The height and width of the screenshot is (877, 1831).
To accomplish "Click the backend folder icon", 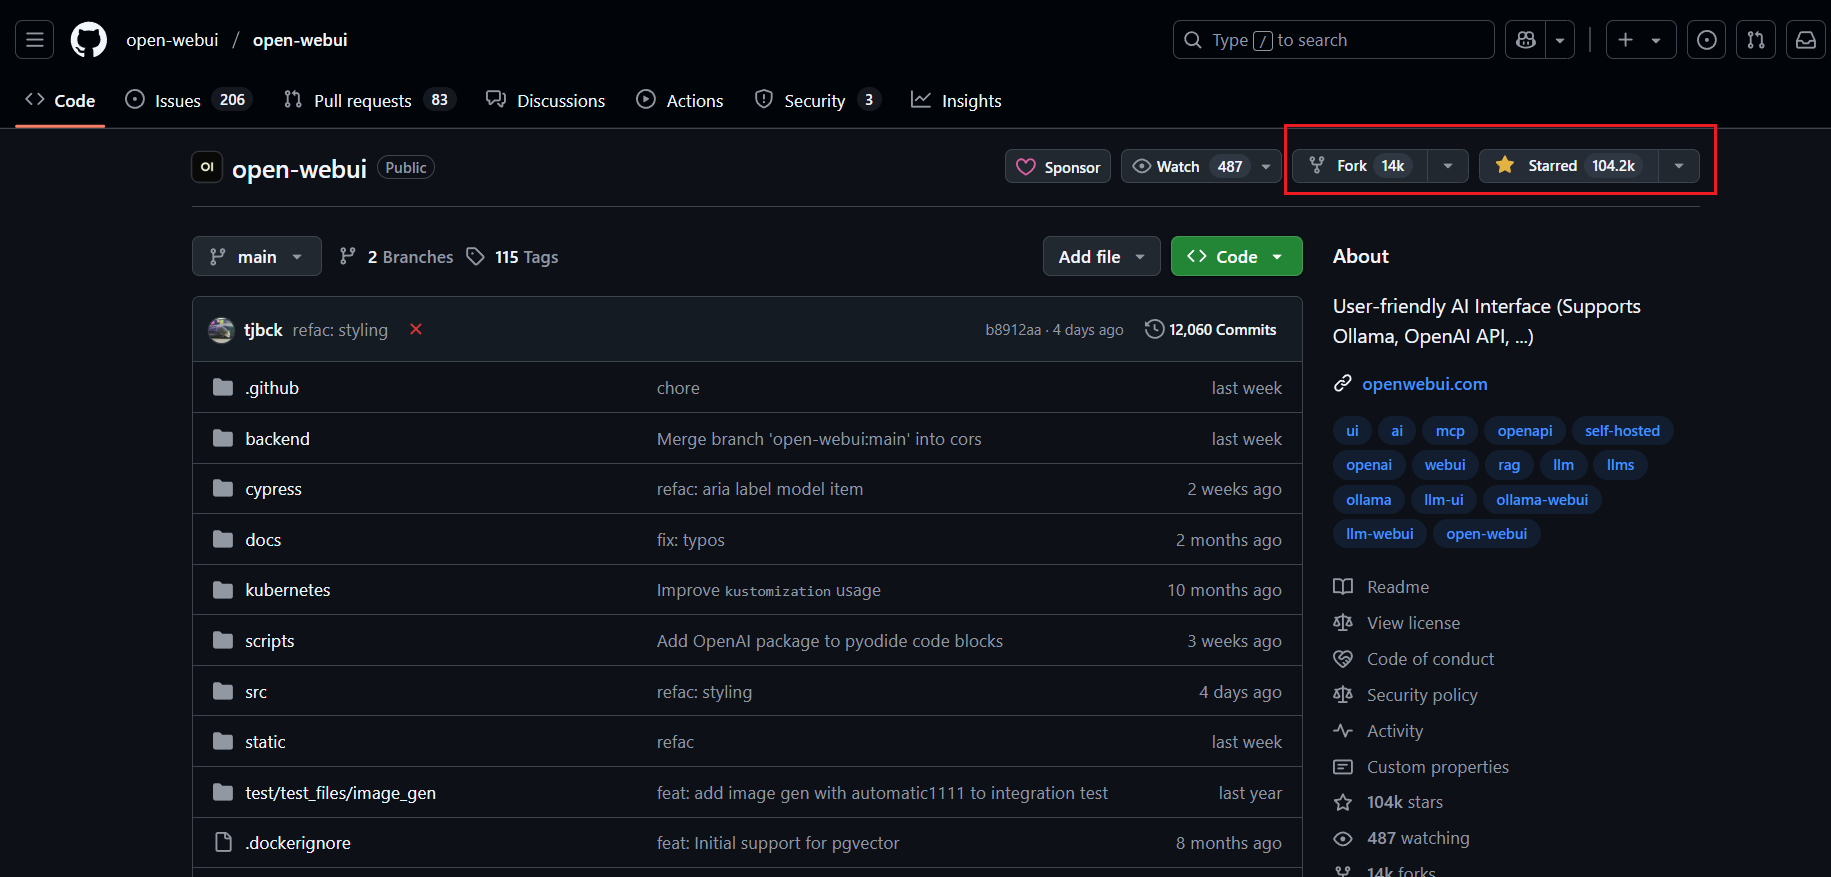I will 223,438.
